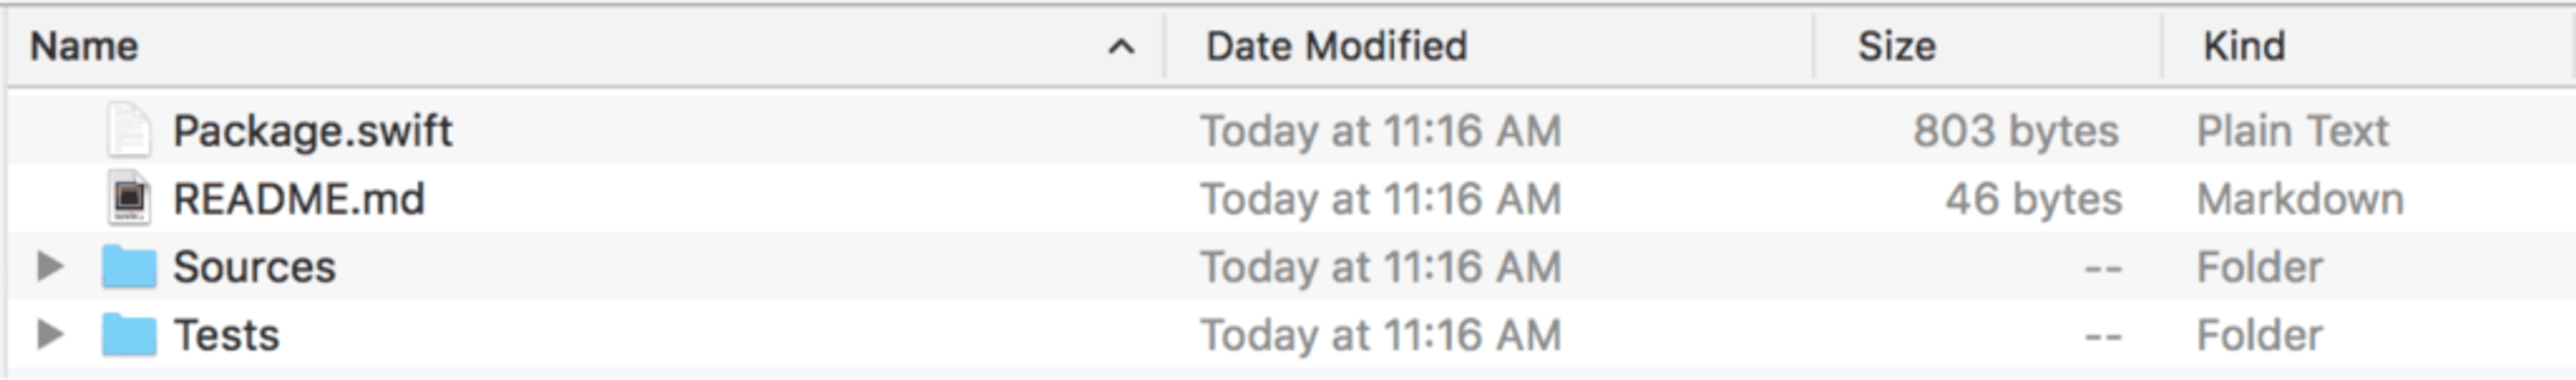Select the README.md filename text
Image resolution: width=2576 pixels, height=380 pixels.
click(x=299, y=199)
